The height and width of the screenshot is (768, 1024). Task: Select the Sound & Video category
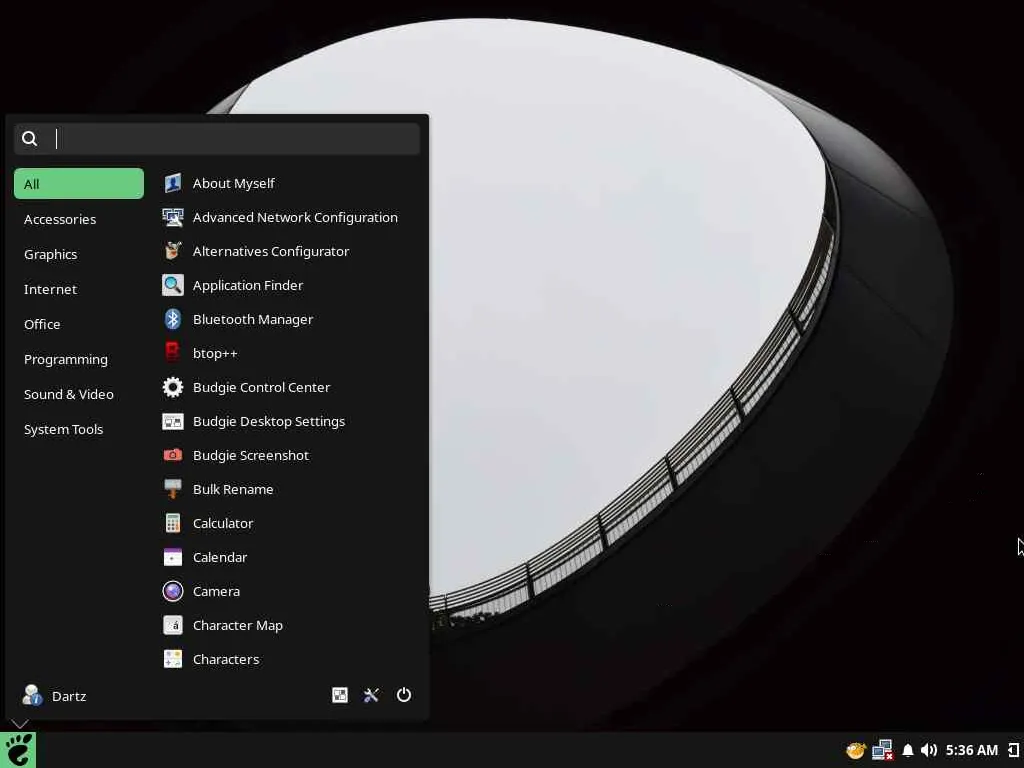[79, 394]
